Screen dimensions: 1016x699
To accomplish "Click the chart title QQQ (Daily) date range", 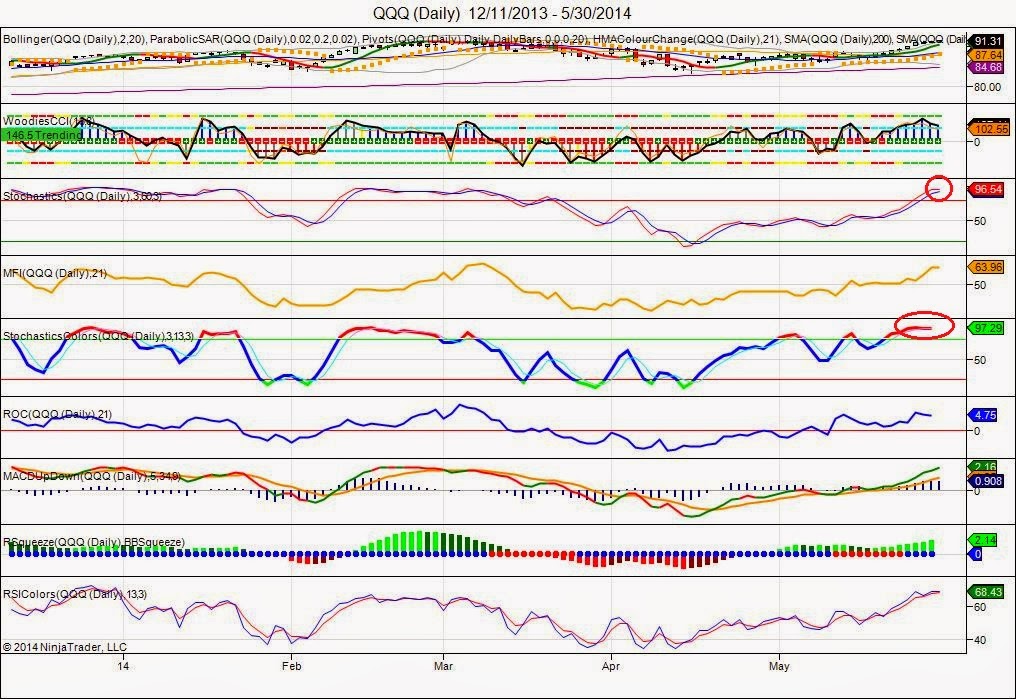I will coord(502,13).
